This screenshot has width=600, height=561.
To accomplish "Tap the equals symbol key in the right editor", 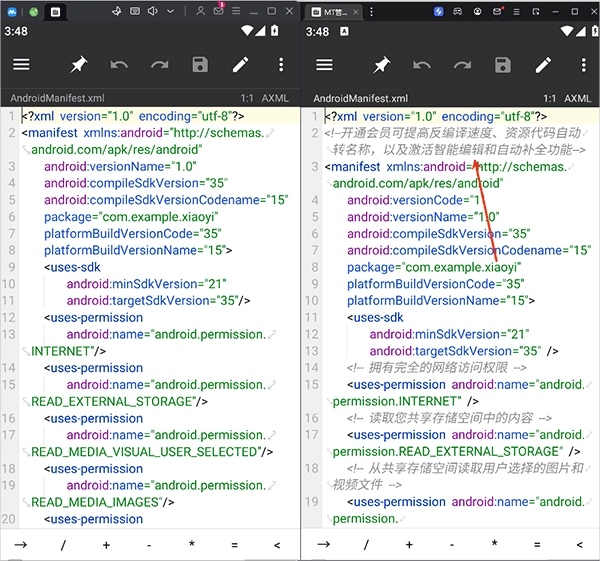I will click(537, 544).
